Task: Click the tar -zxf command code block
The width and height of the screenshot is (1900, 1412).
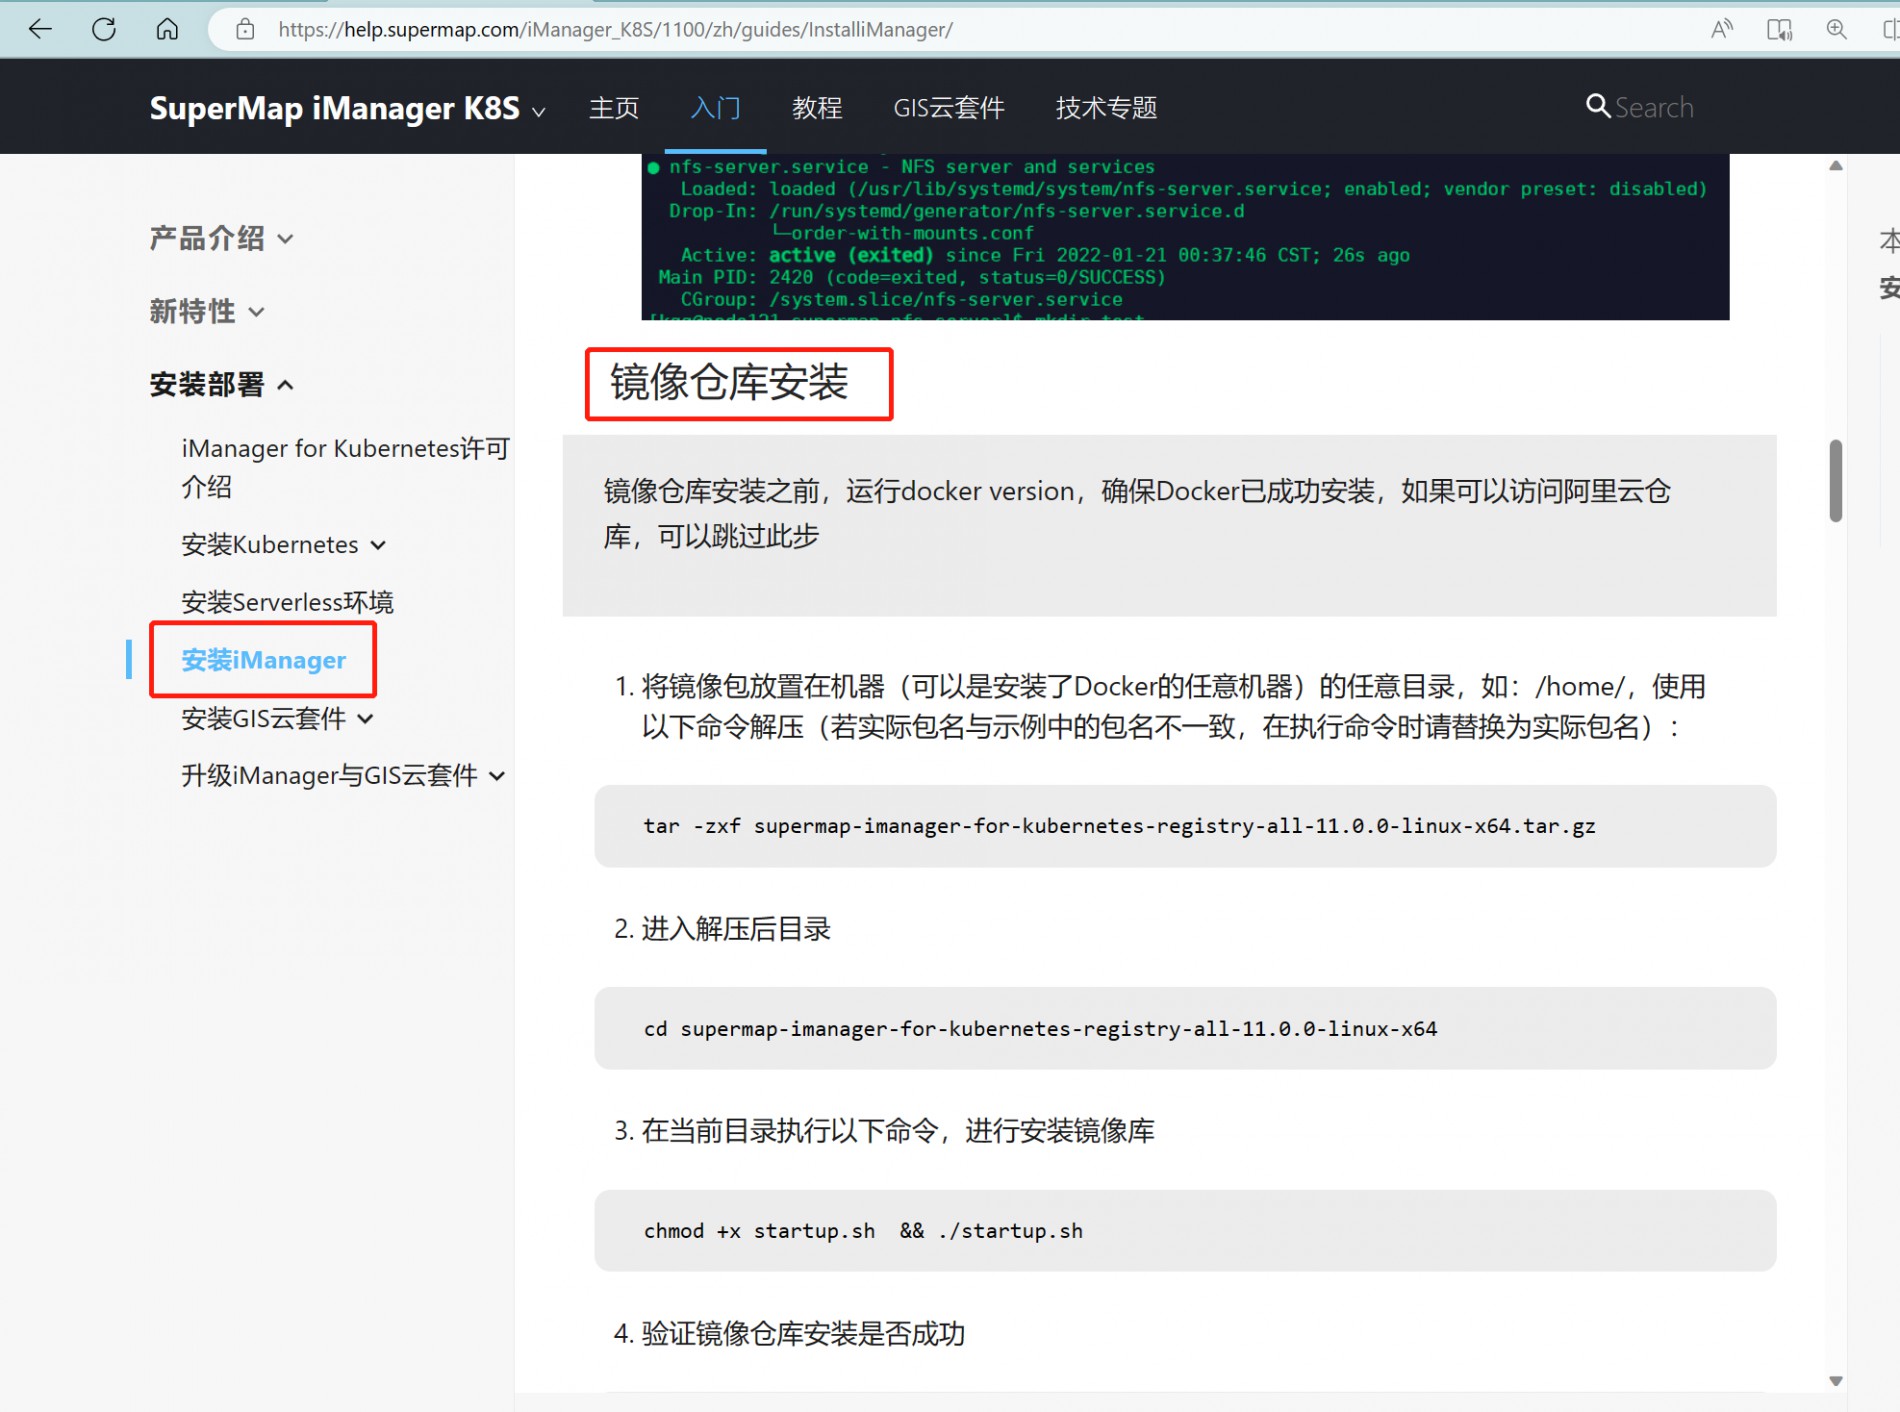Action: coord(1185,826)
